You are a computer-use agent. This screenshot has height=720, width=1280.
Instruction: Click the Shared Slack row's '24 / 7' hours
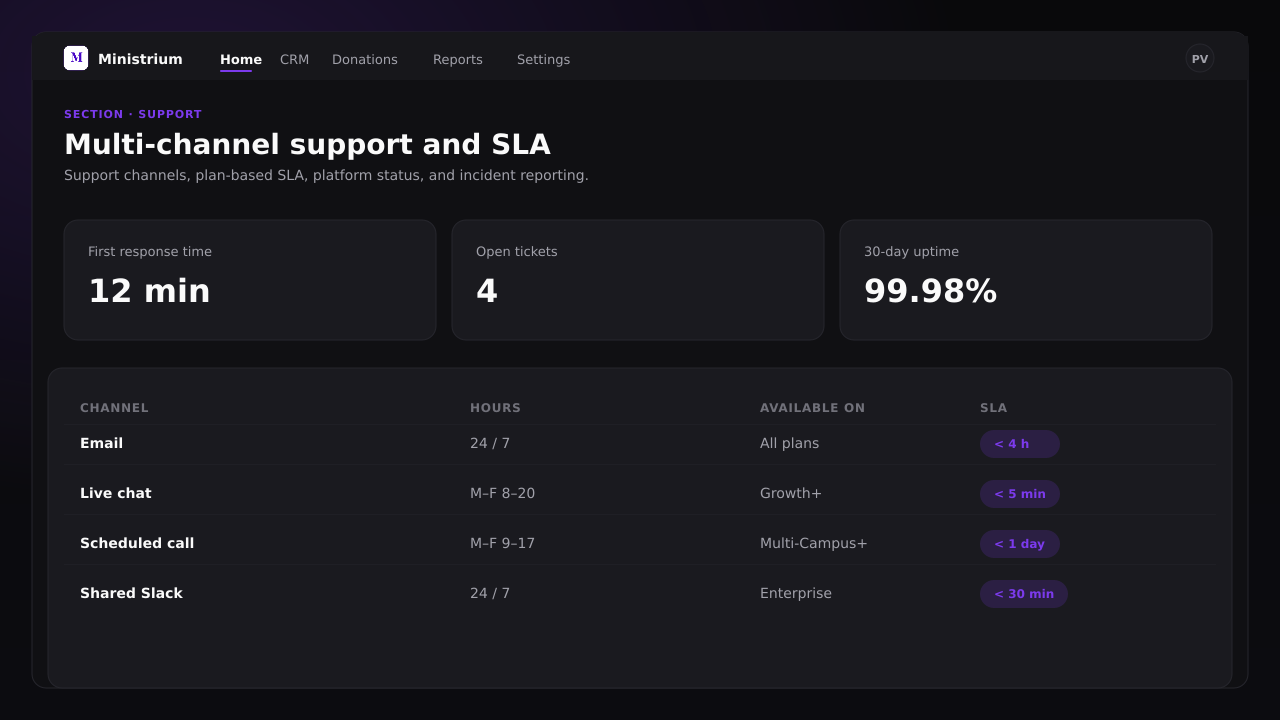(x=490, y=593)
